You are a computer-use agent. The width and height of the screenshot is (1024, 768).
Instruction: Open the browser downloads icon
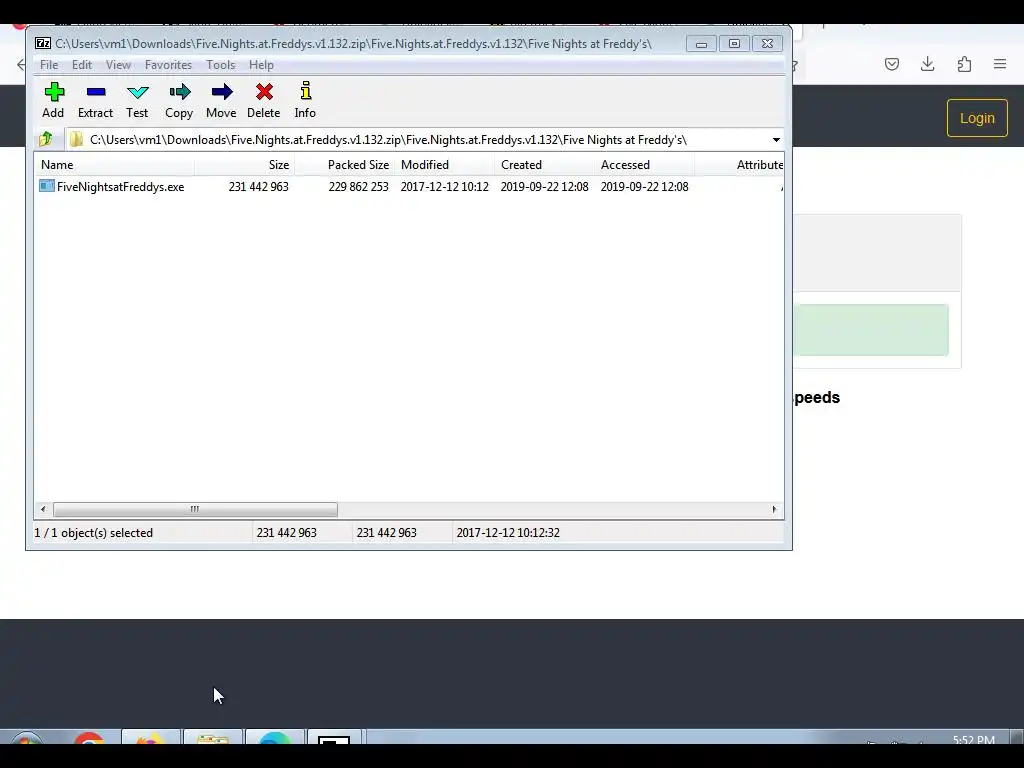[x=927, y=64]
